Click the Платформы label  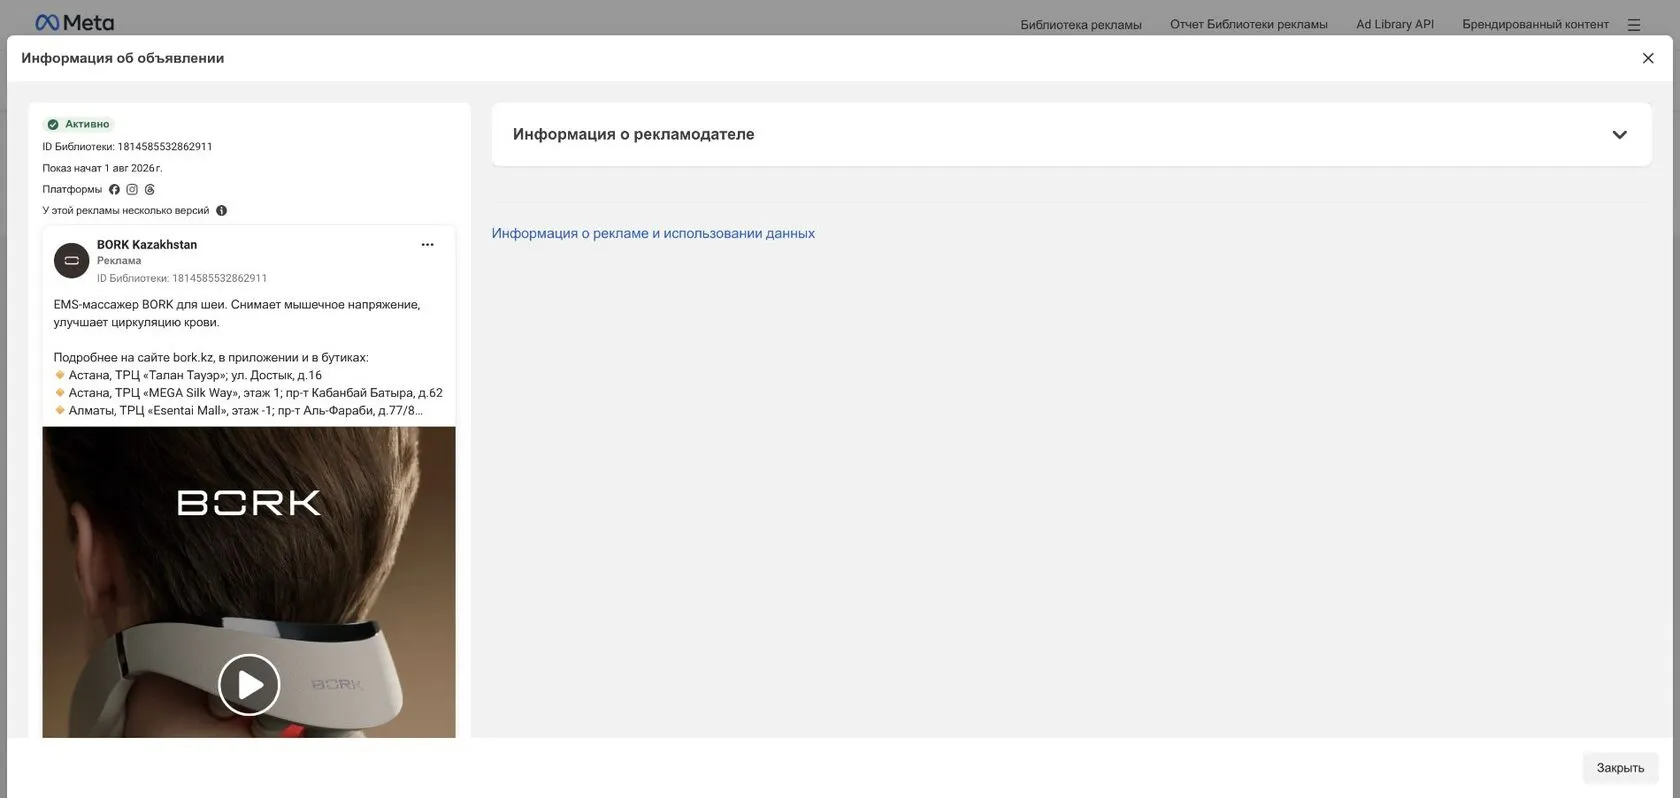coord(72,189)
